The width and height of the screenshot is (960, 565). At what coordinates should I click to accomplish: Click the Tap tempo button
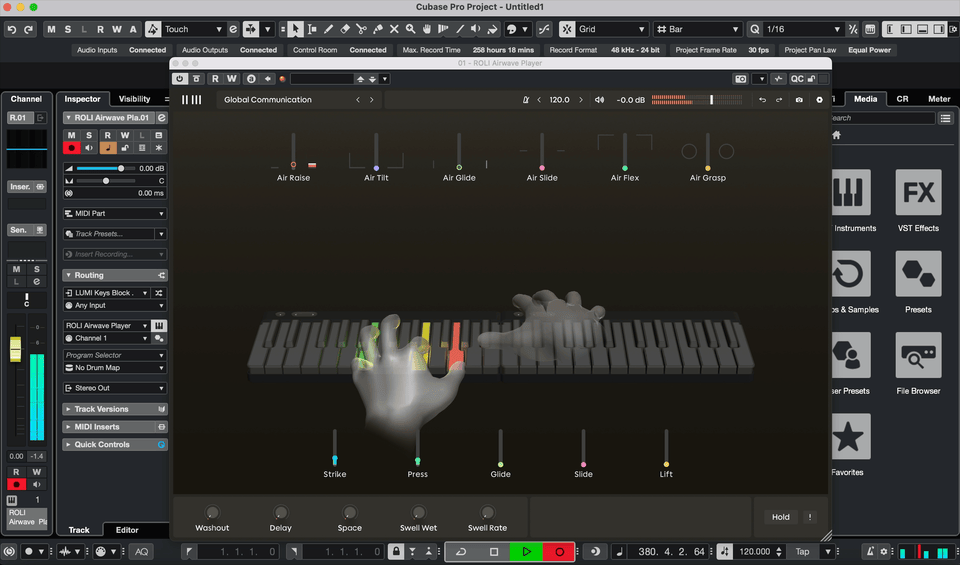(x=802, y=552)
